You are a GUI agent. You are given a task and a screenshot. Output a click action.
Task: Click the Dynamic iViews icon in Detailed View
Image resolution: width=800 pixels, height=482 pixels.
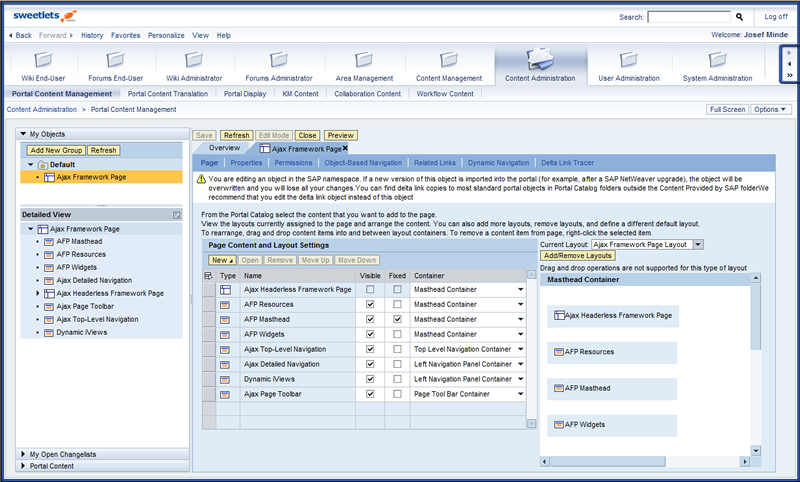click(49, 333)
